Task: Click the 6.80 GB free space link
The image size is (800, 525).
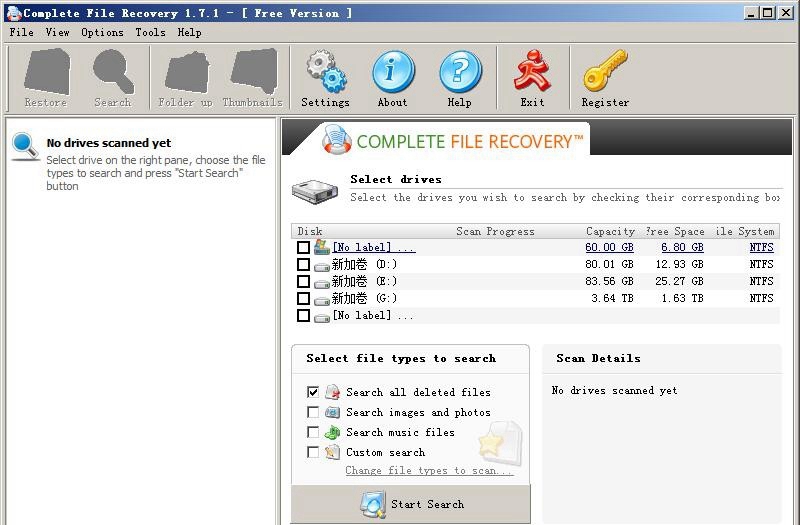Action: [x=682, y=247]
